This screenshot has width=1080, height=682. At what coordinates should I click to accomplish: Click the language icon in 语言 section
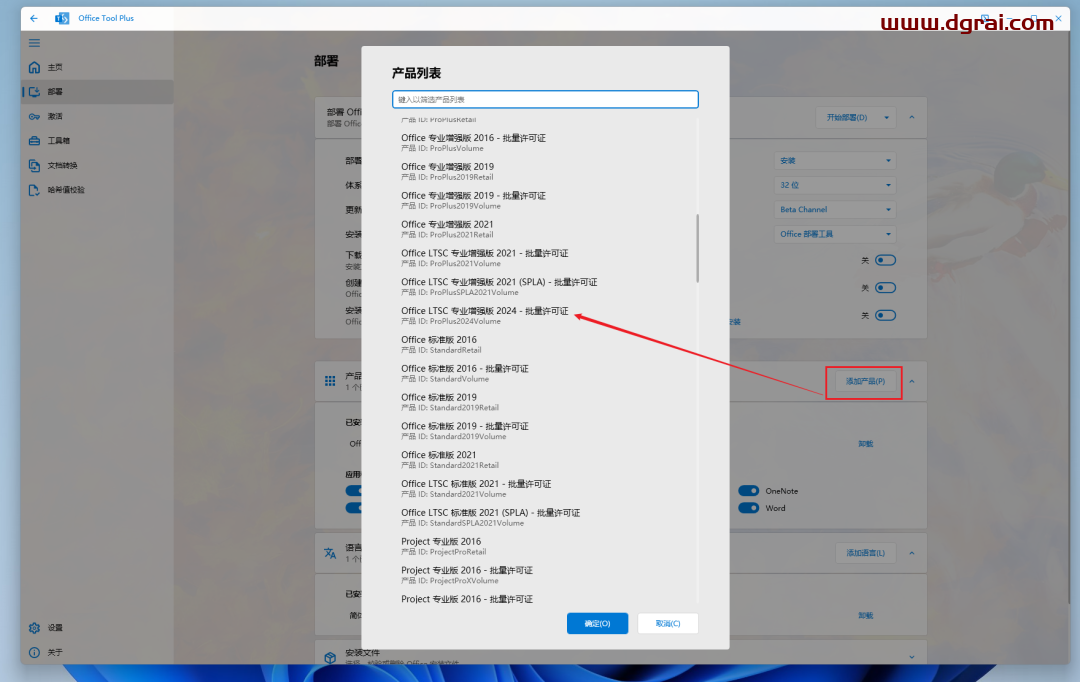coord(330,553)
